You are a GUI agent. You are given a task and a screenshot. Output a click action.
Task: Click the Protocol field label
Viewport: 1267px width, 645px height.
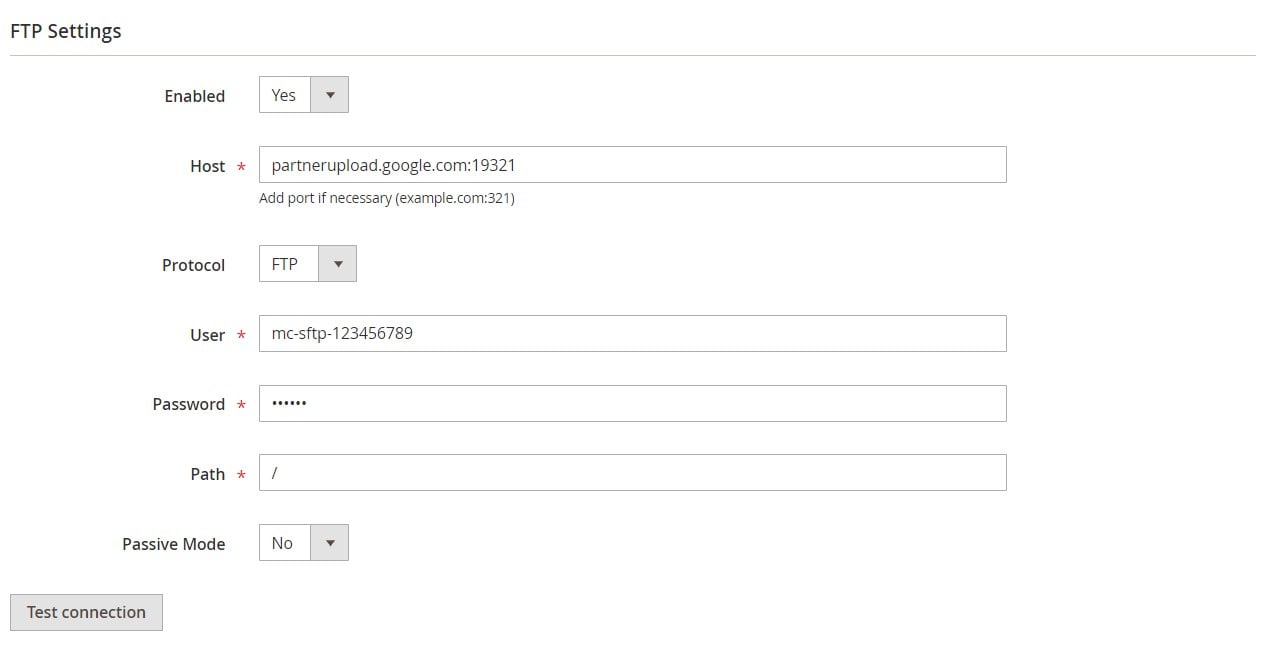(194, 265)
